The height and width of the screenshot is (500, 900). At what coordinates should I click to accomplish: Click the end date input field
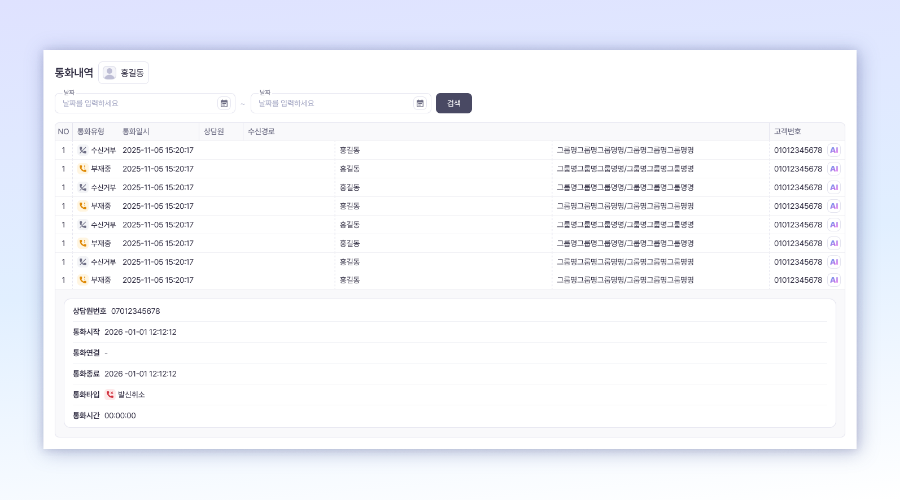point(332,103)
